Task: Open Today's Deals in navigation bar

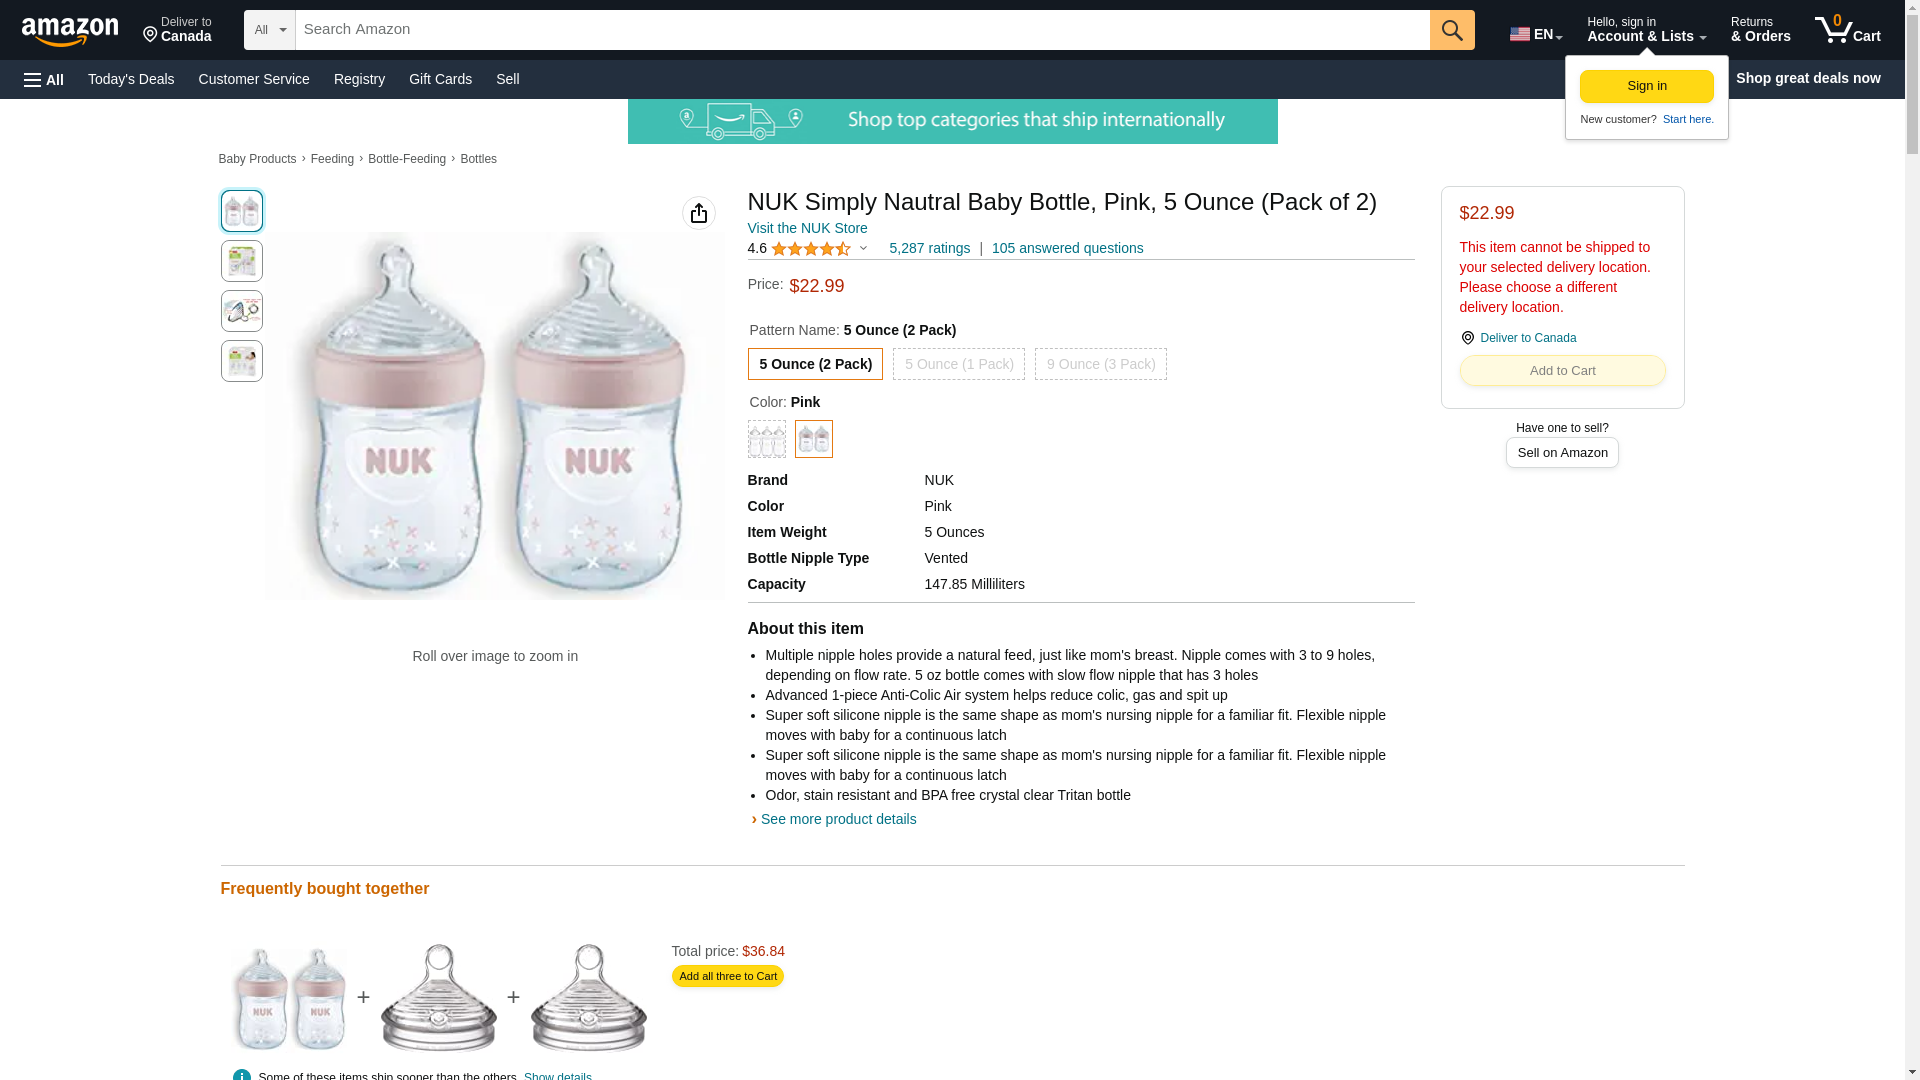Action: [131, 79]
